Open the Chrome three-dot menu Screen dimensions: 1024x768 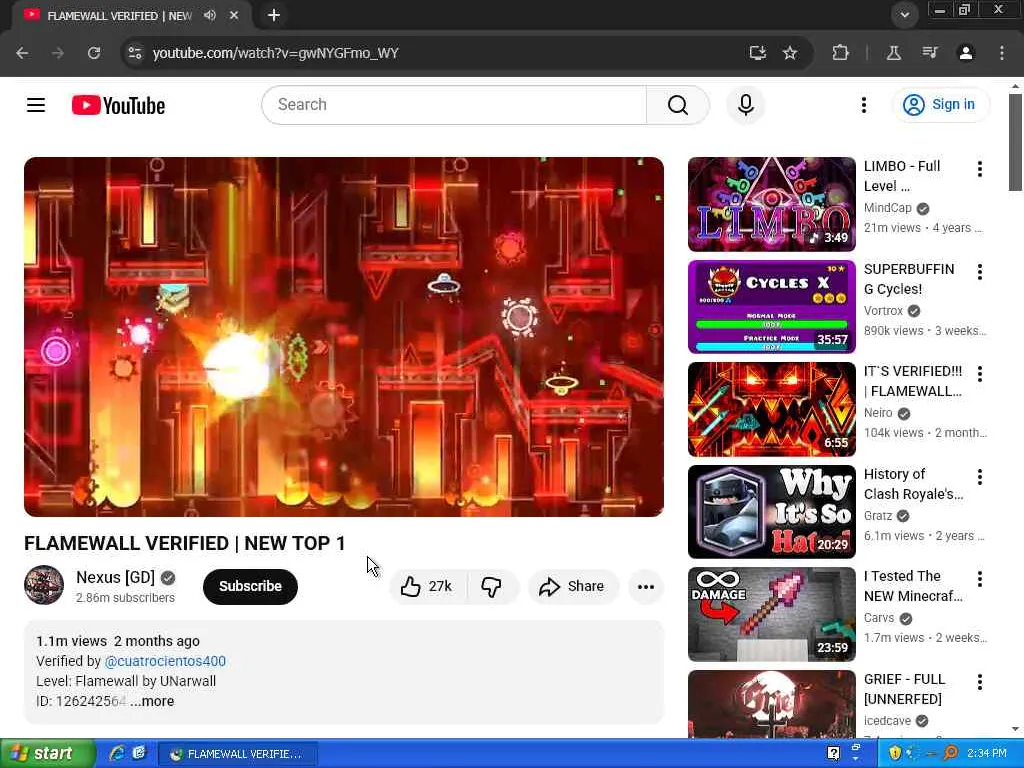tap(1002, 53)
